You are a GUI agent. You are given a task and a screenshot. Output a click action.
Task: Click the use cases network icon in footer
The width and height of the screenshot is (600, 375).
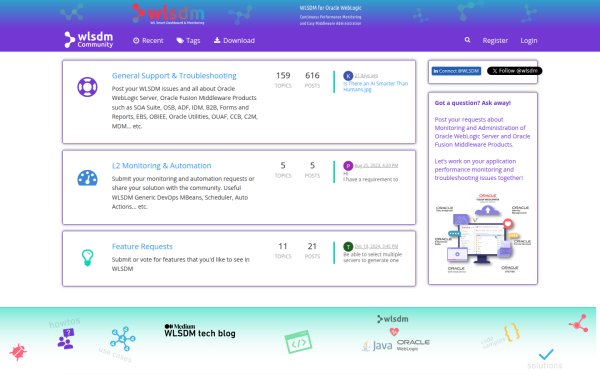pyautogui.click(x=123, y=339)
